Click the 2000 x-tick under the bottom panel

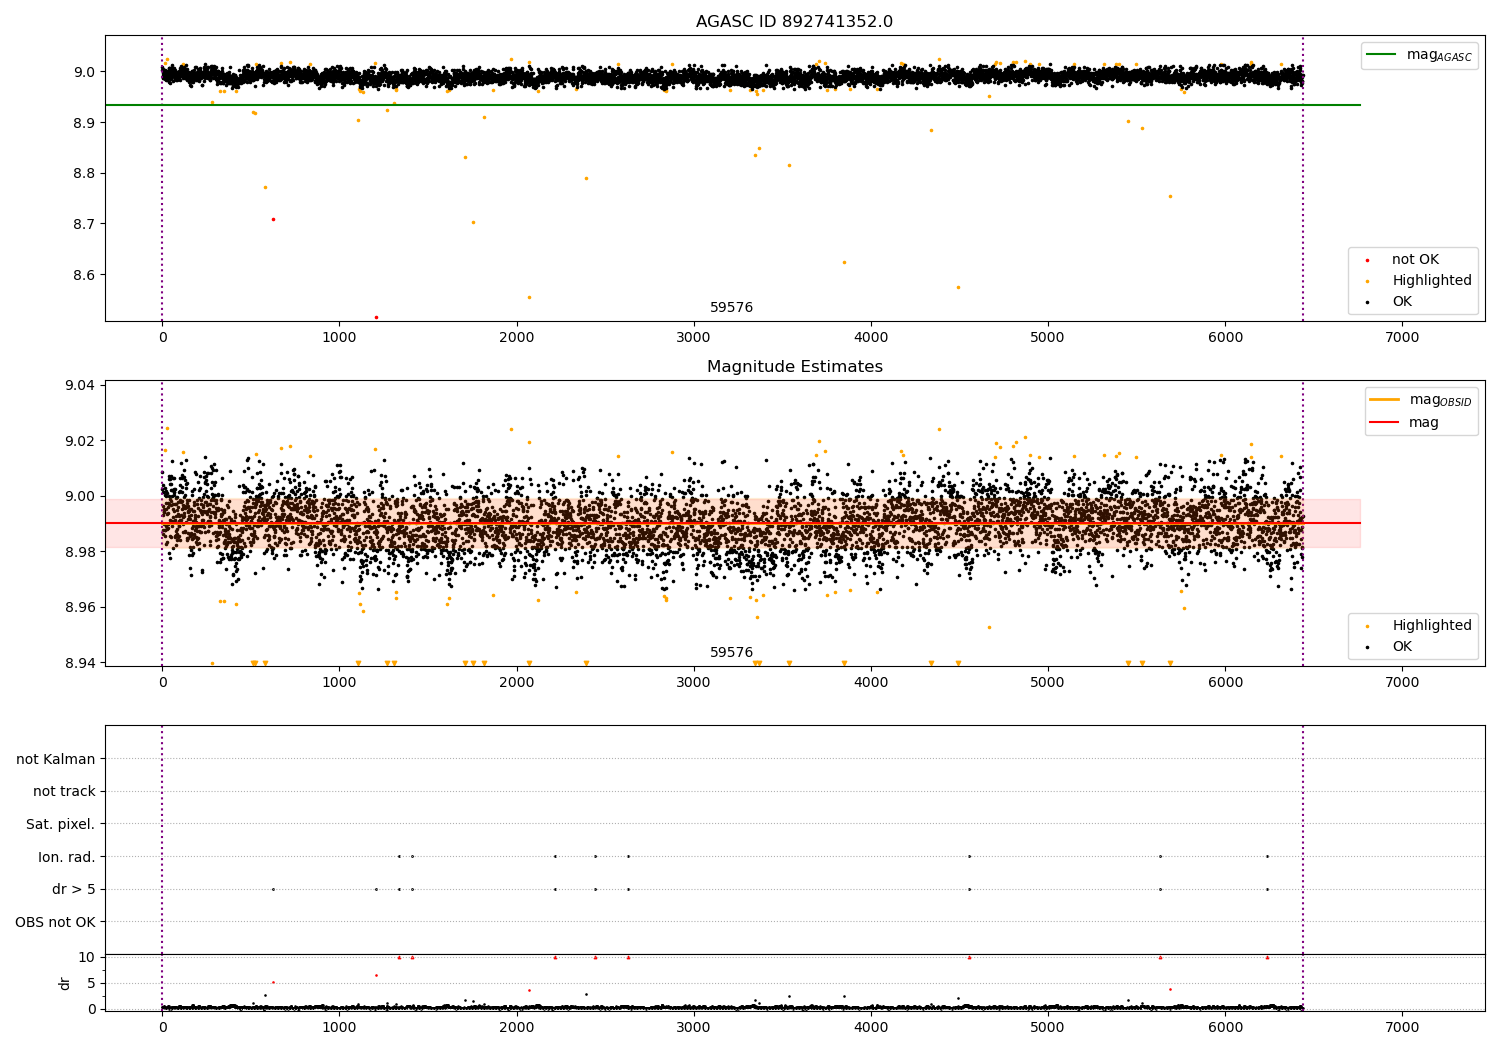click(x=516, y=1028)
